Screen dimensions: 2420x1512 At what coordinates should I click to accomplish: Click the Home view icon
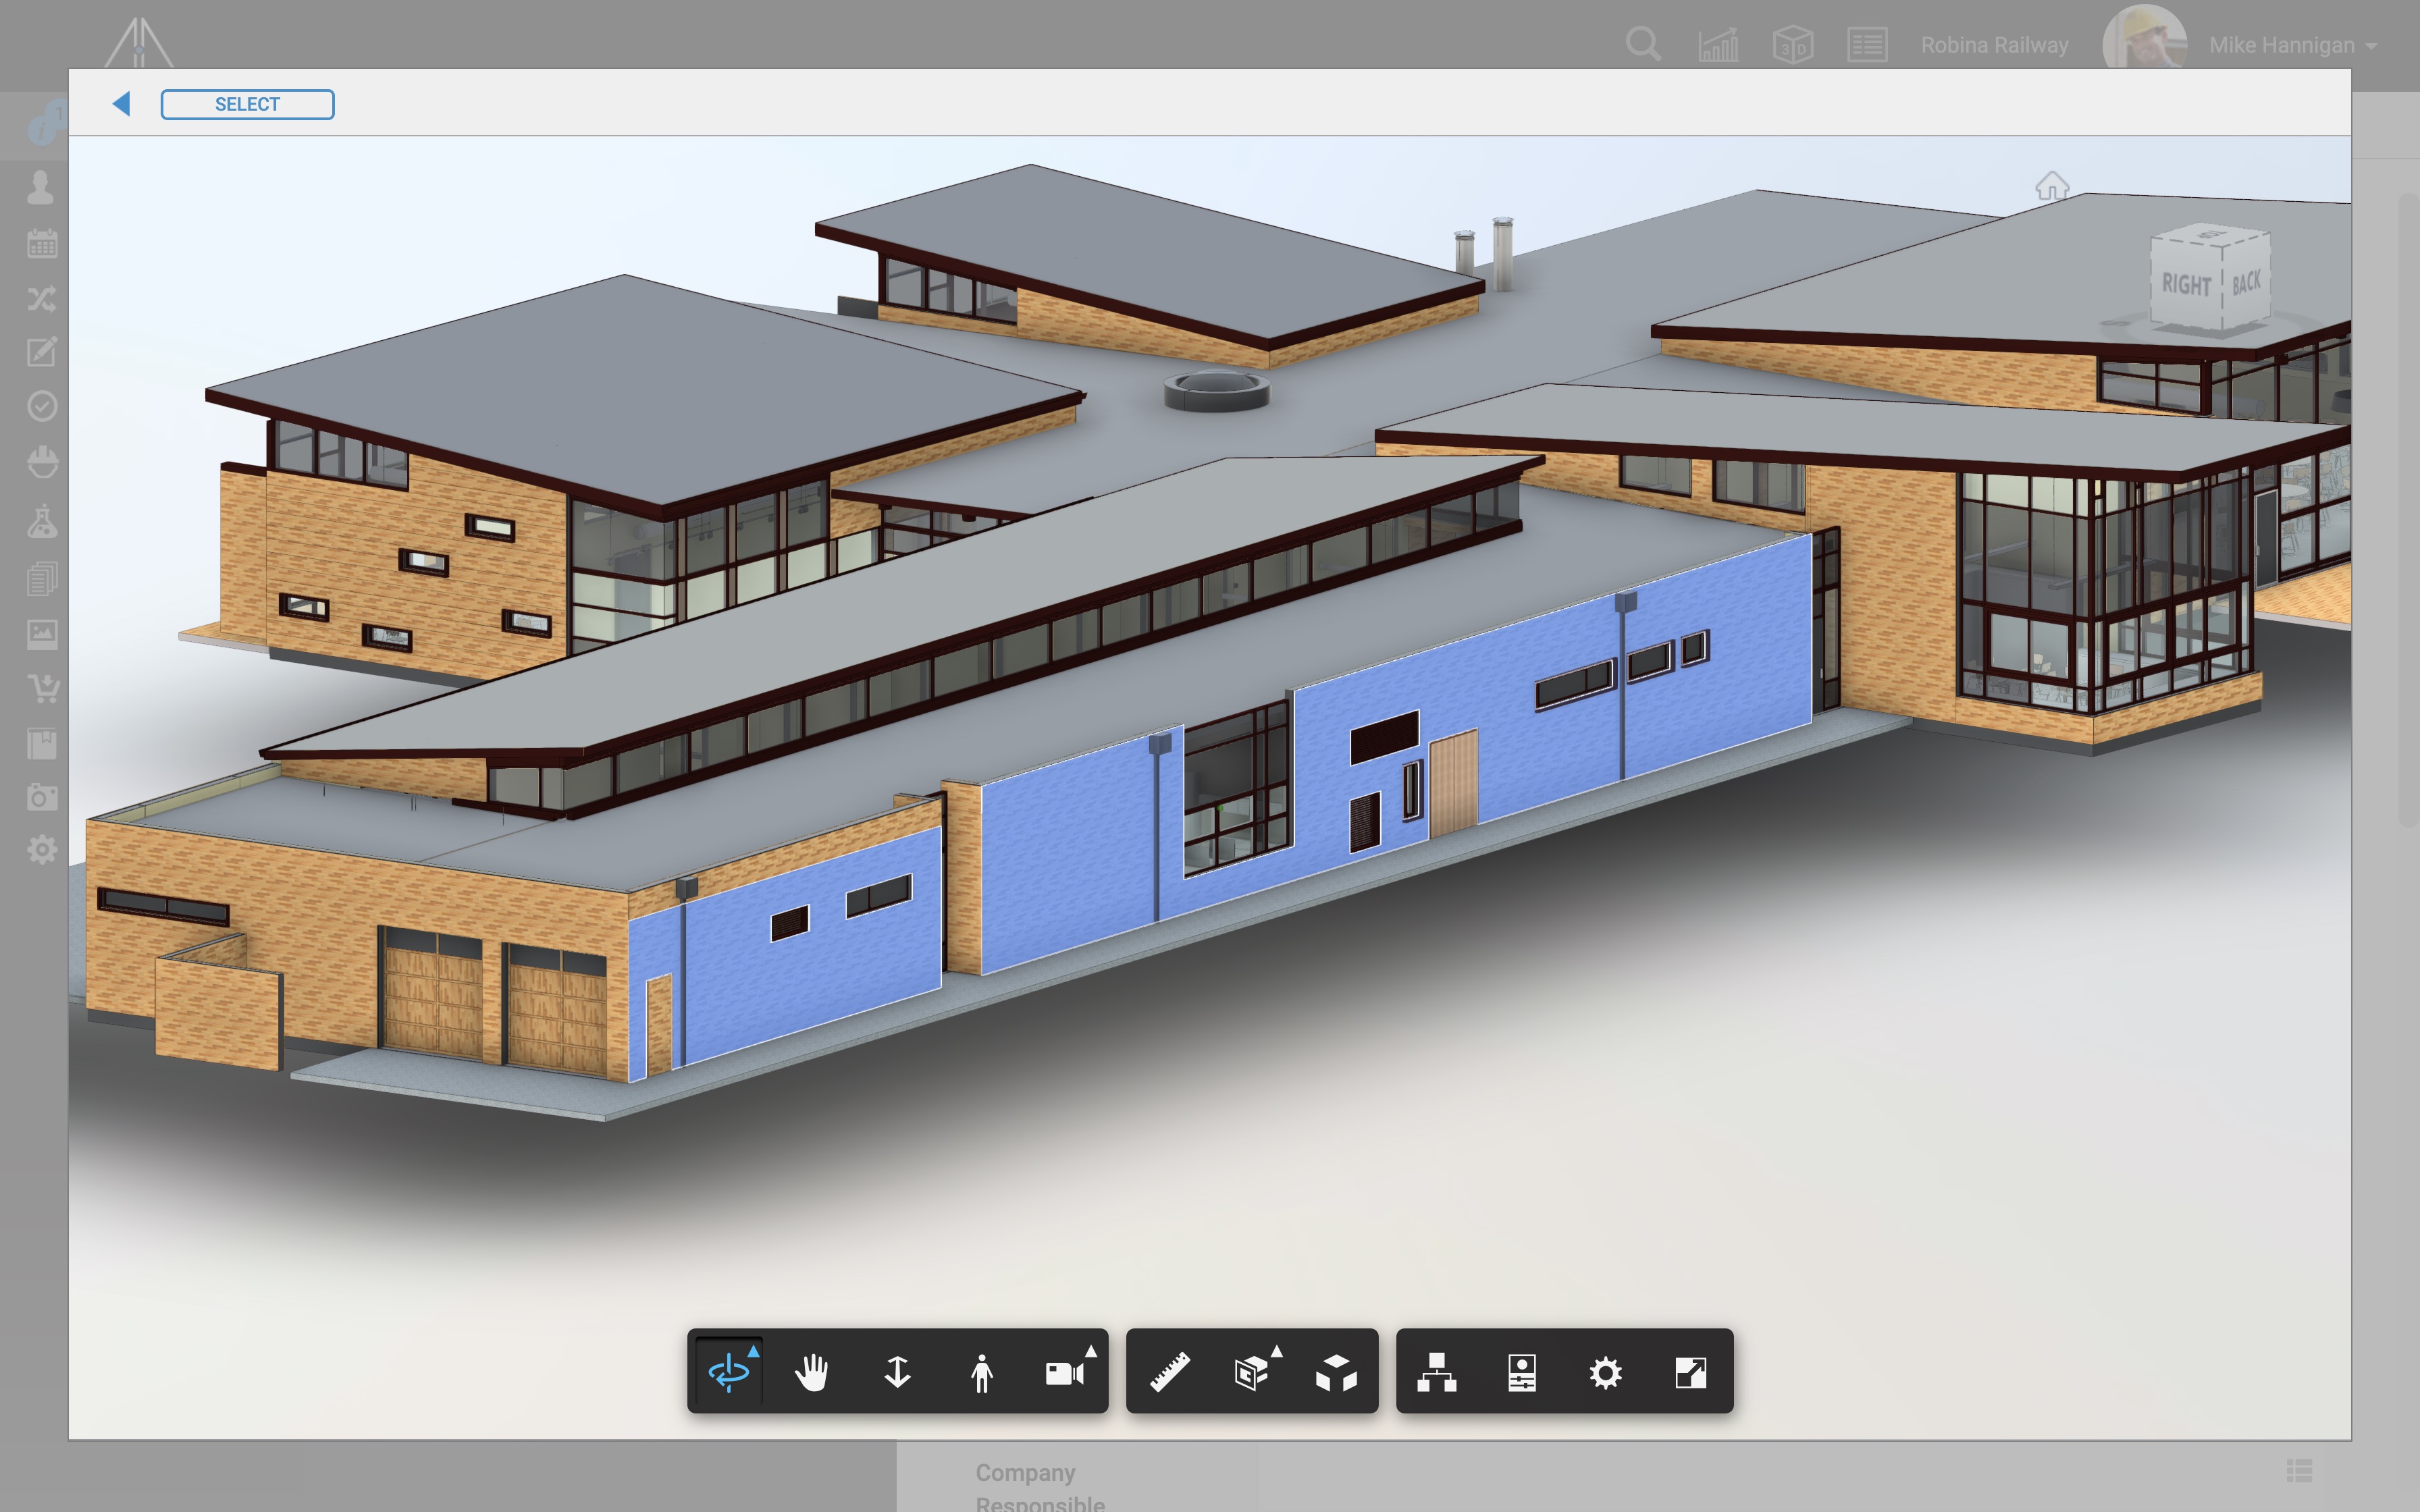2051,186
